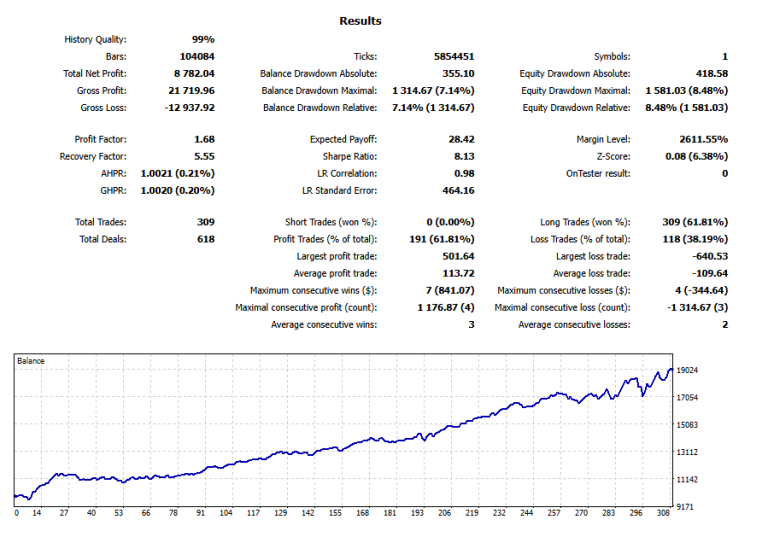Select AHPR value 1.0021 (0.21%)
The height and width of the screenshot is (537, 768).
point(178,174)
